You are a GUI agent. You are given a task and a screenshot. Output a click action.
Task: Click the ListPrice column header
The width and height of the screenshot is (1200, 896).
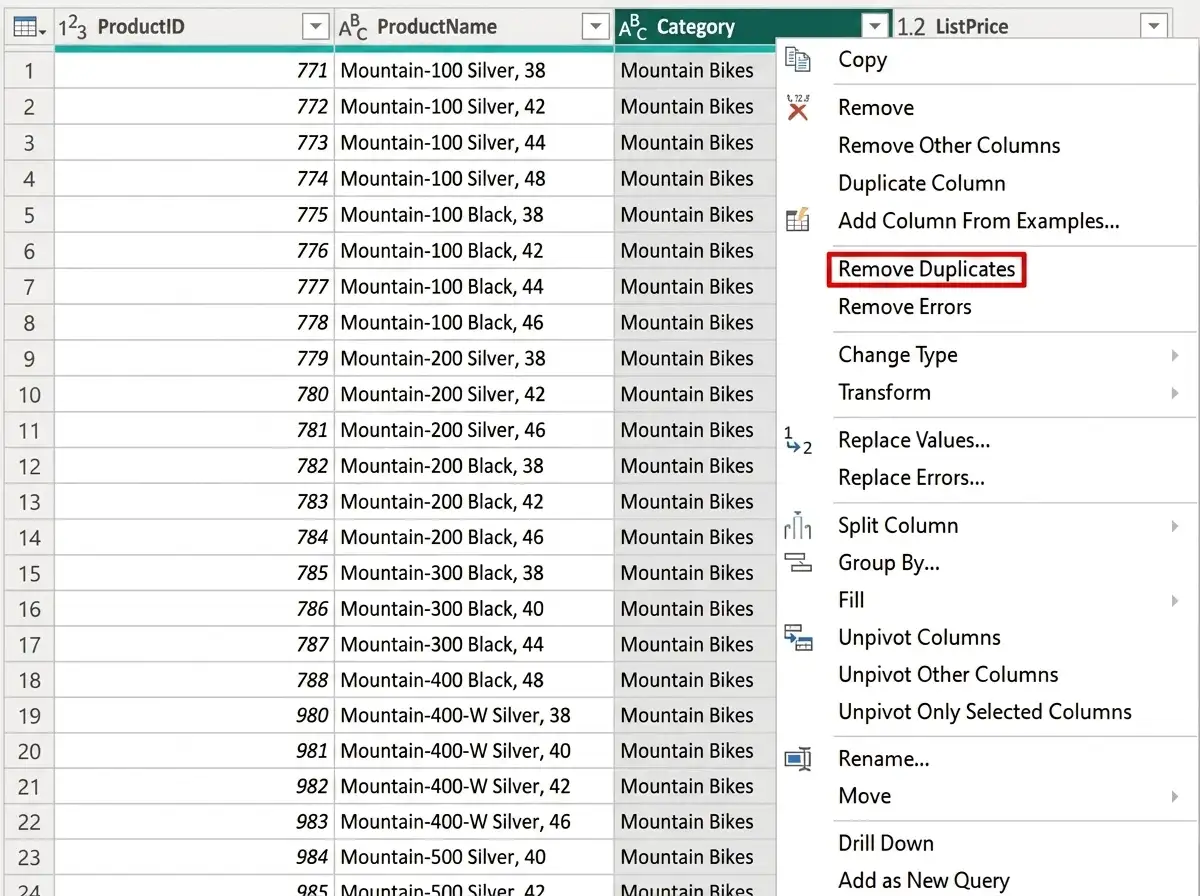pos(1032,27)
